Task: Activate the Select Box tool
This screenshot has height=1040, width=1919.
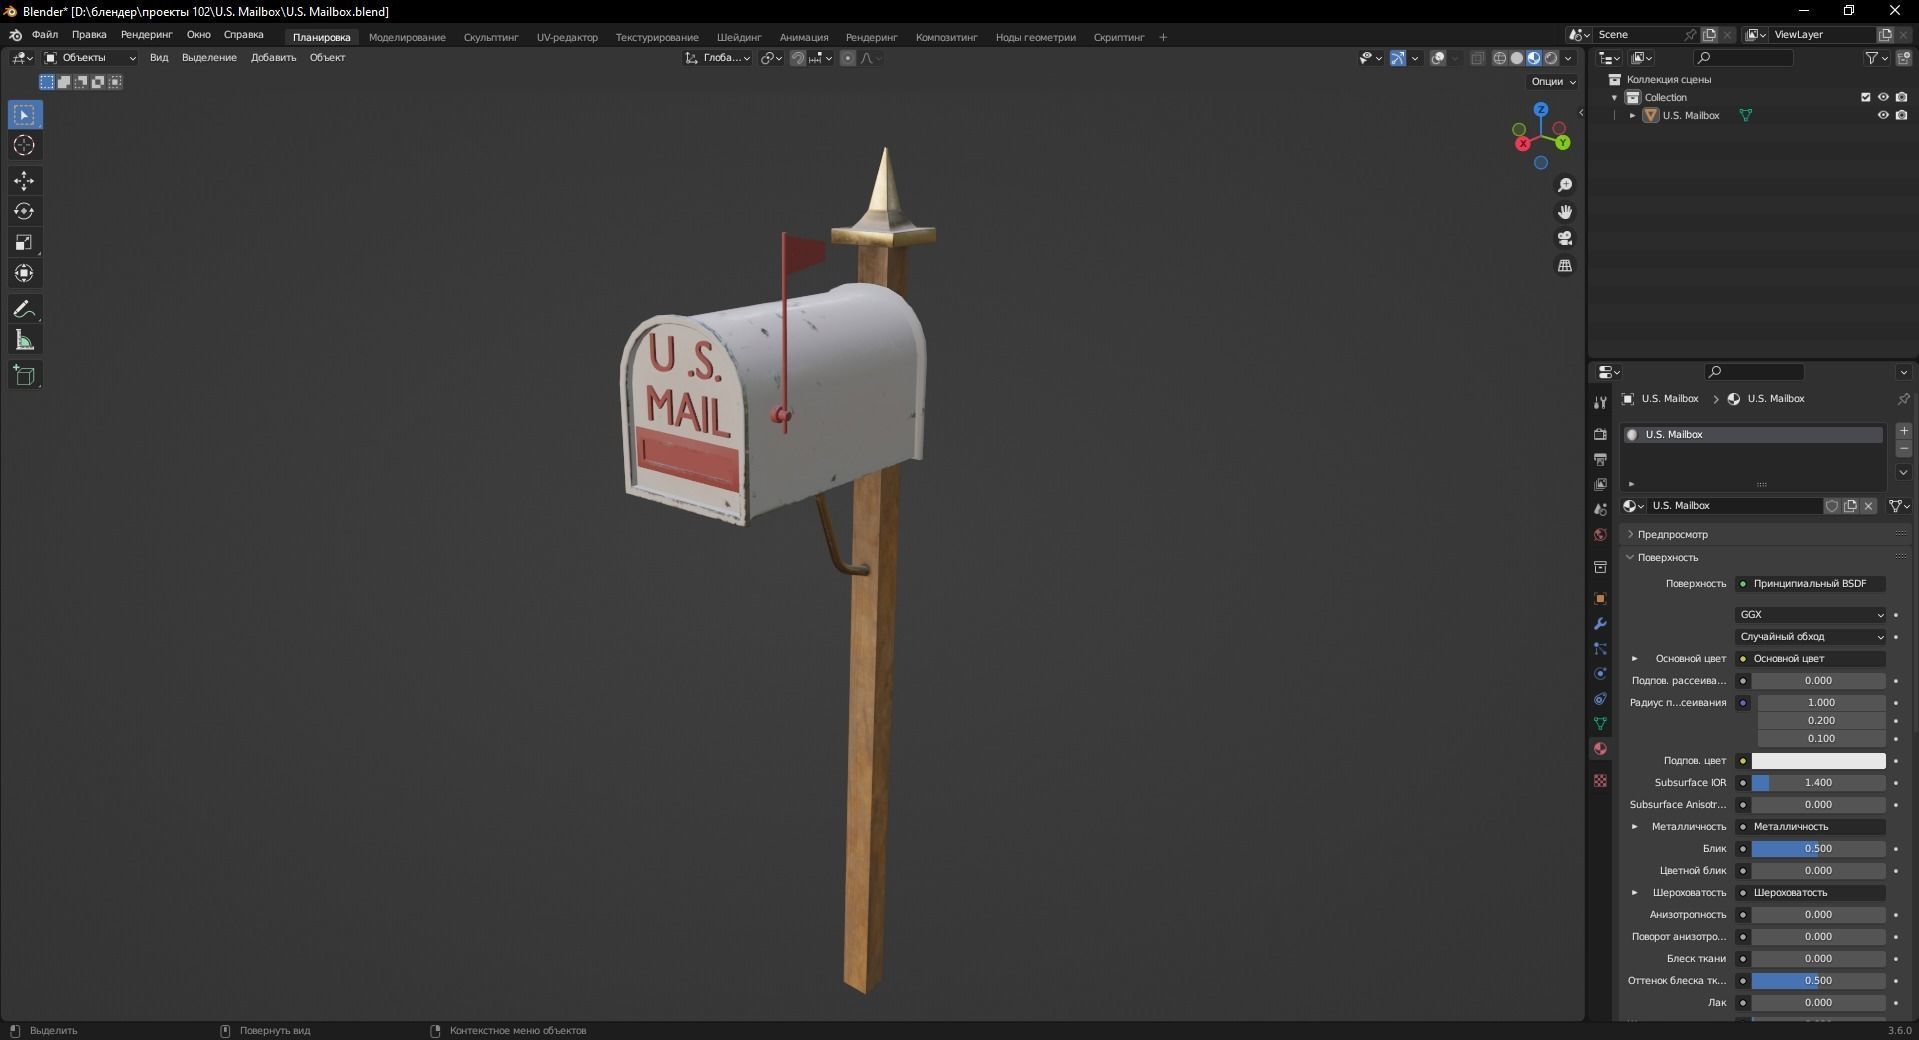Action: pos(24,115)
